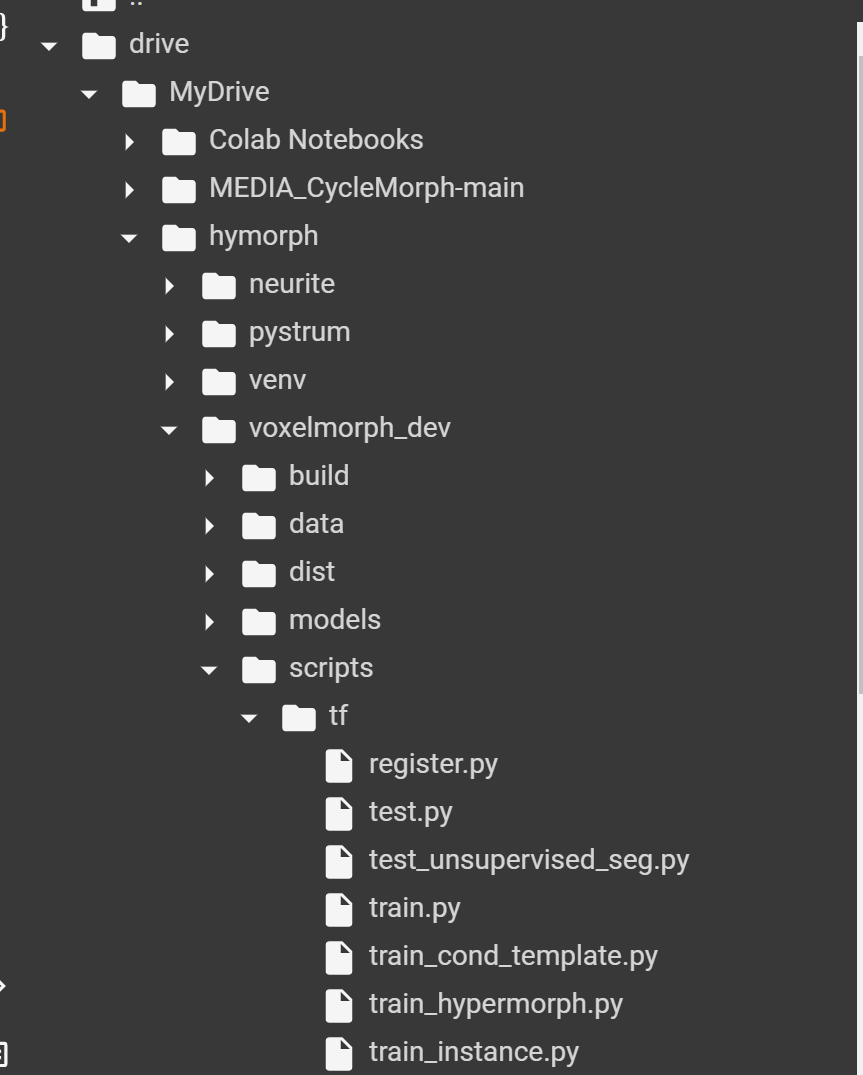Open the Secrets panel
The height and width of the screenshot is (1075, 863).
click(x=3, y=119)
